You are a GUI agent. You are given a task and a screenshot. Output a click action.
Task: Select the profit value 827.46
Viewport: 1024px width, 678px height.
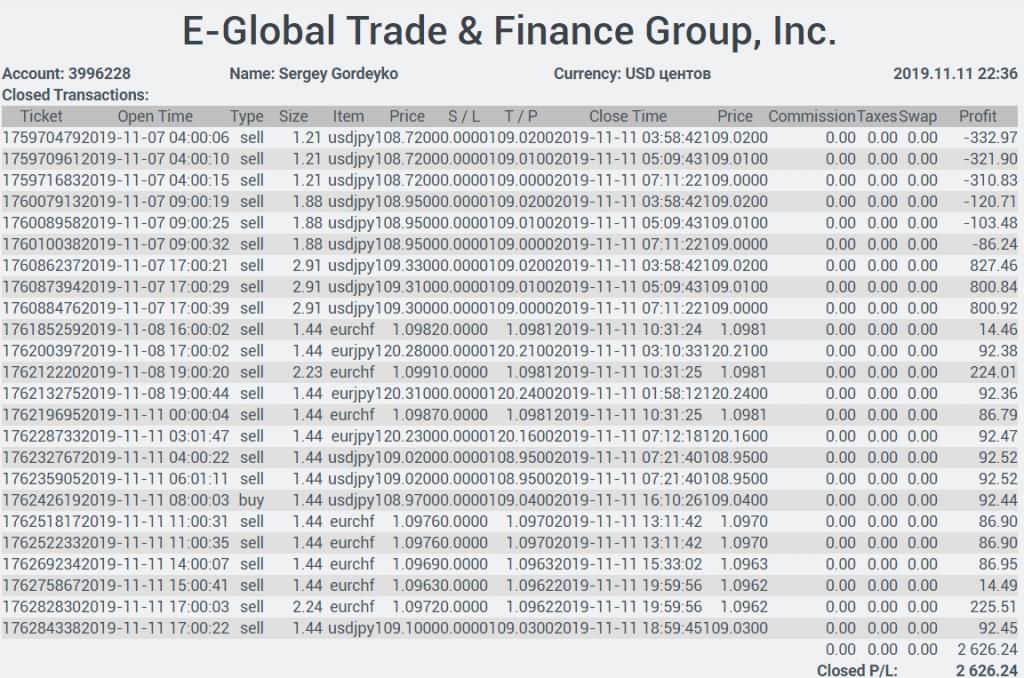tap(993, 266)
